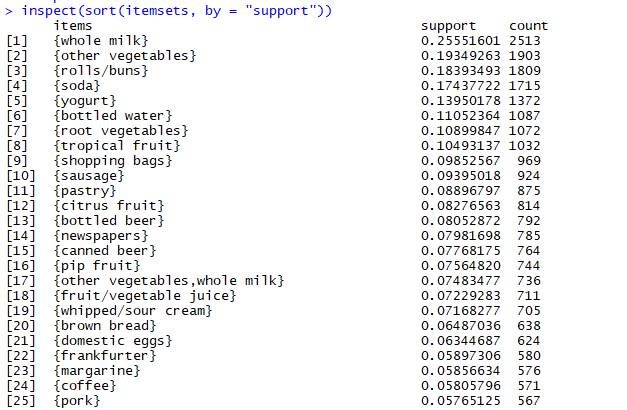
Task: Click support value 0.05765125 for pork
Action: coord(460,401)
